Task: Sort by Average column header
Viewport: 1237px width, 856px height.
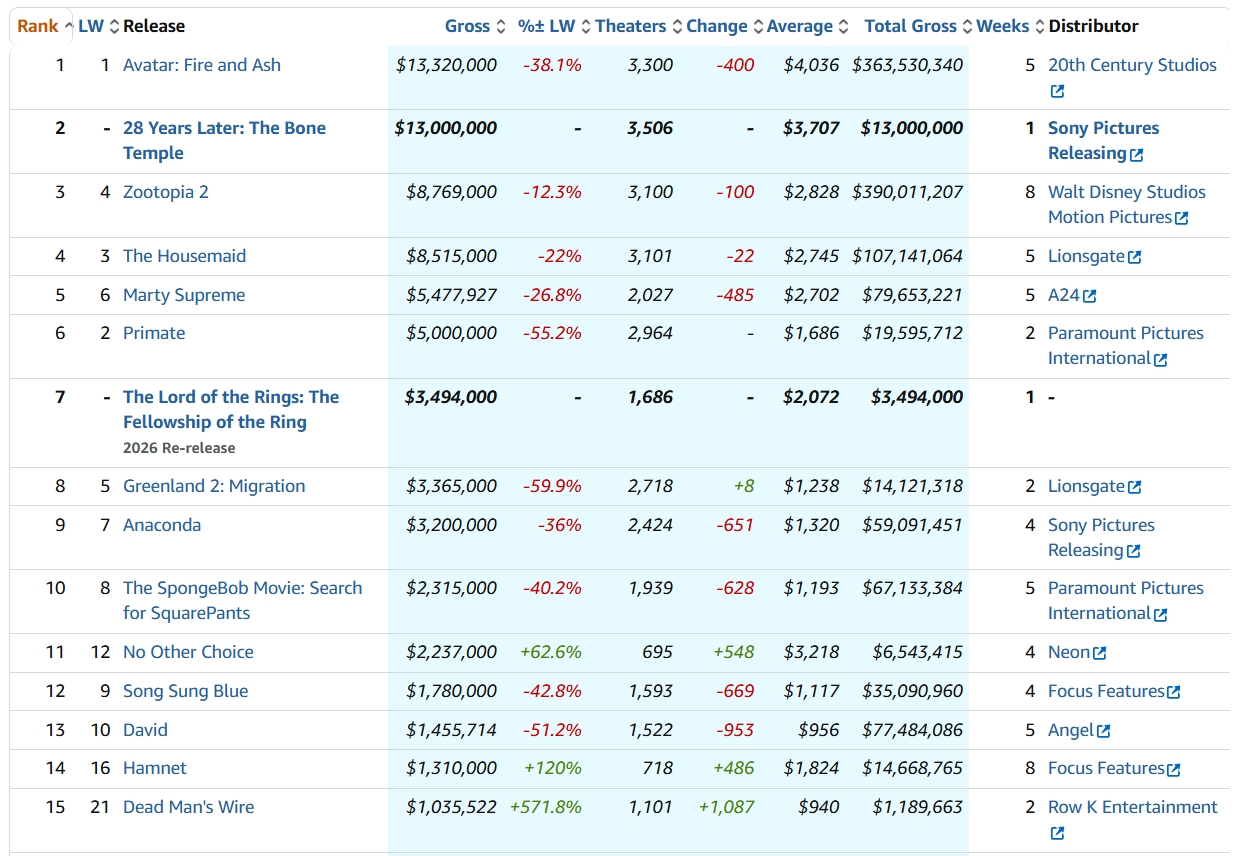Action: point(799,26)
